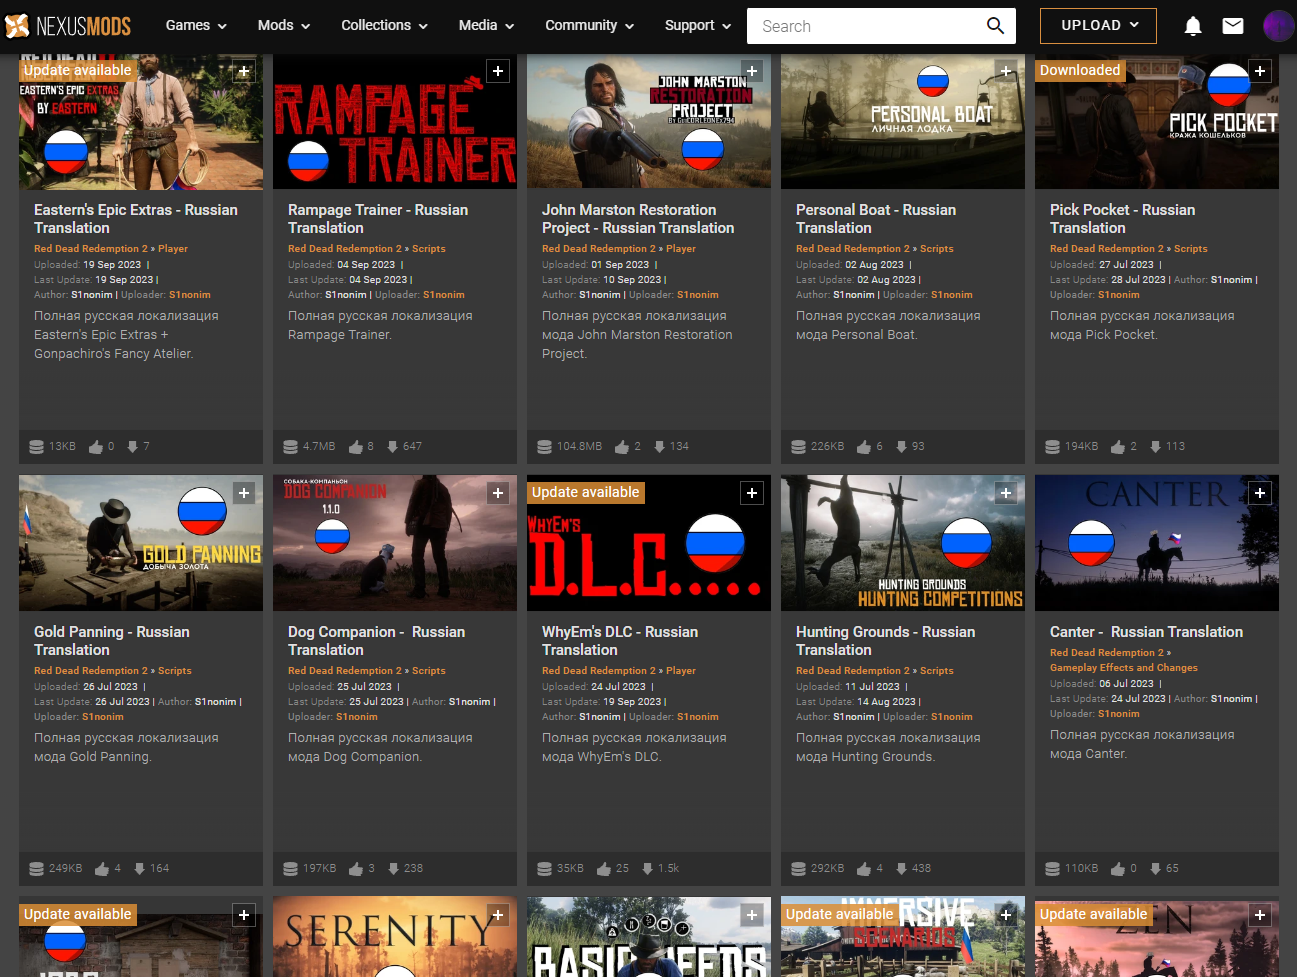
Task: Toggle plus button on Personal Boat thumbnail
Action: [1006, 71]
